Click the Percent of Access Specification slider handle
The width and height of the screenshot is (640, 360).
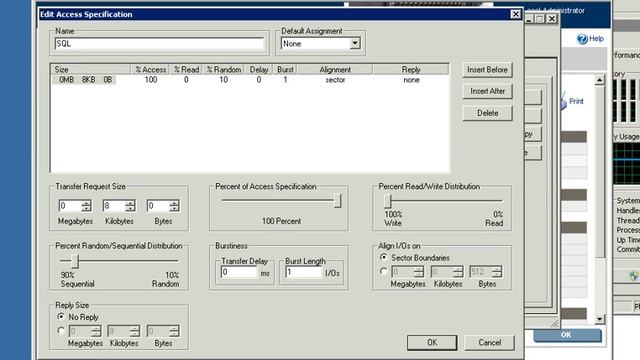coord(338,200)
